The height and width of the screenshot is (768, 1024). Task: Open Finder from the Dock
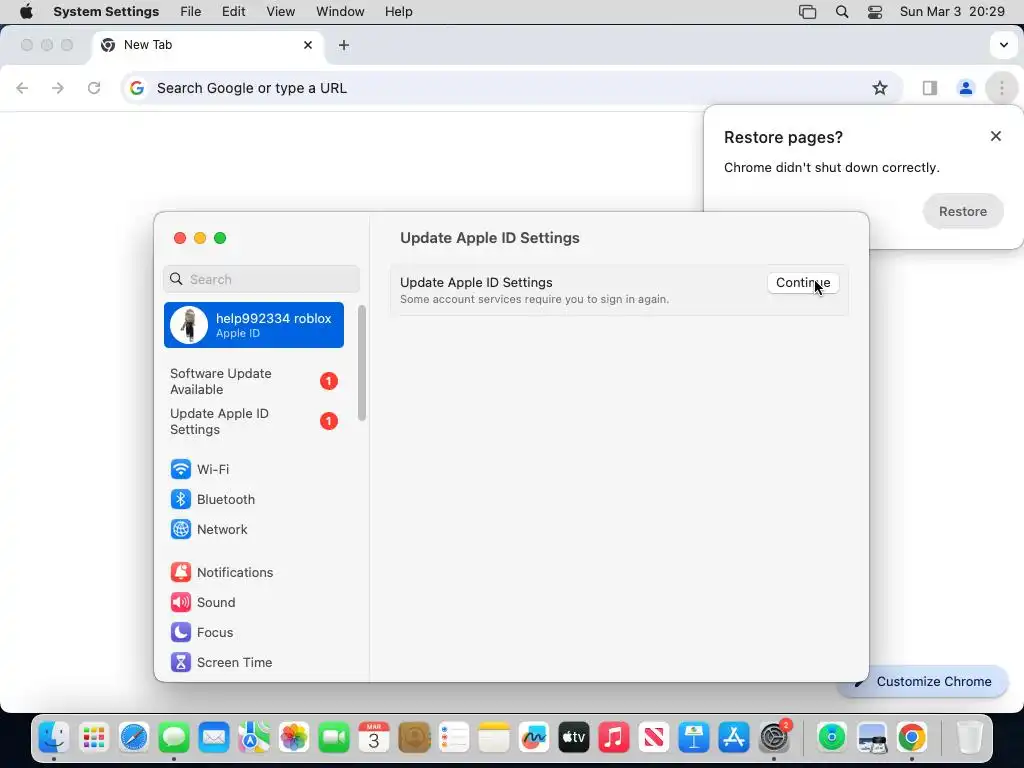click(54, 738)
